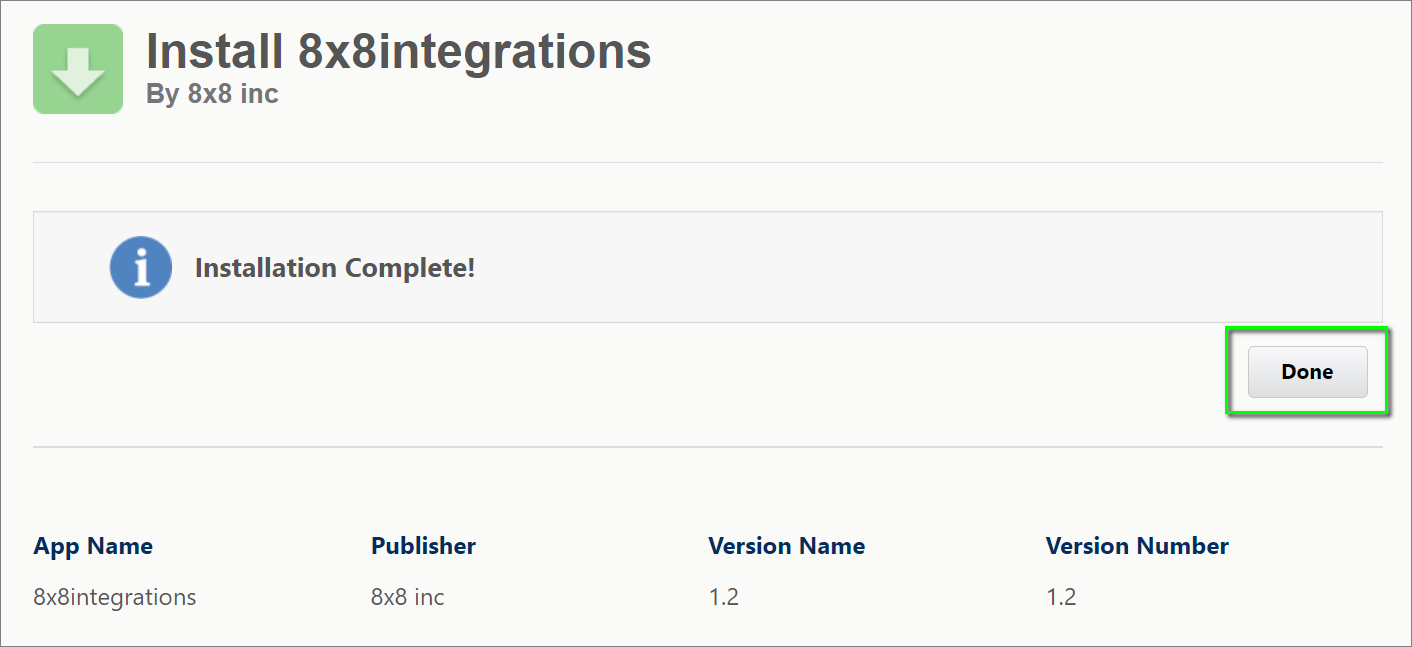Click the Publisher column header
This screenshot has height=647, width=1412.
(423, 546)
